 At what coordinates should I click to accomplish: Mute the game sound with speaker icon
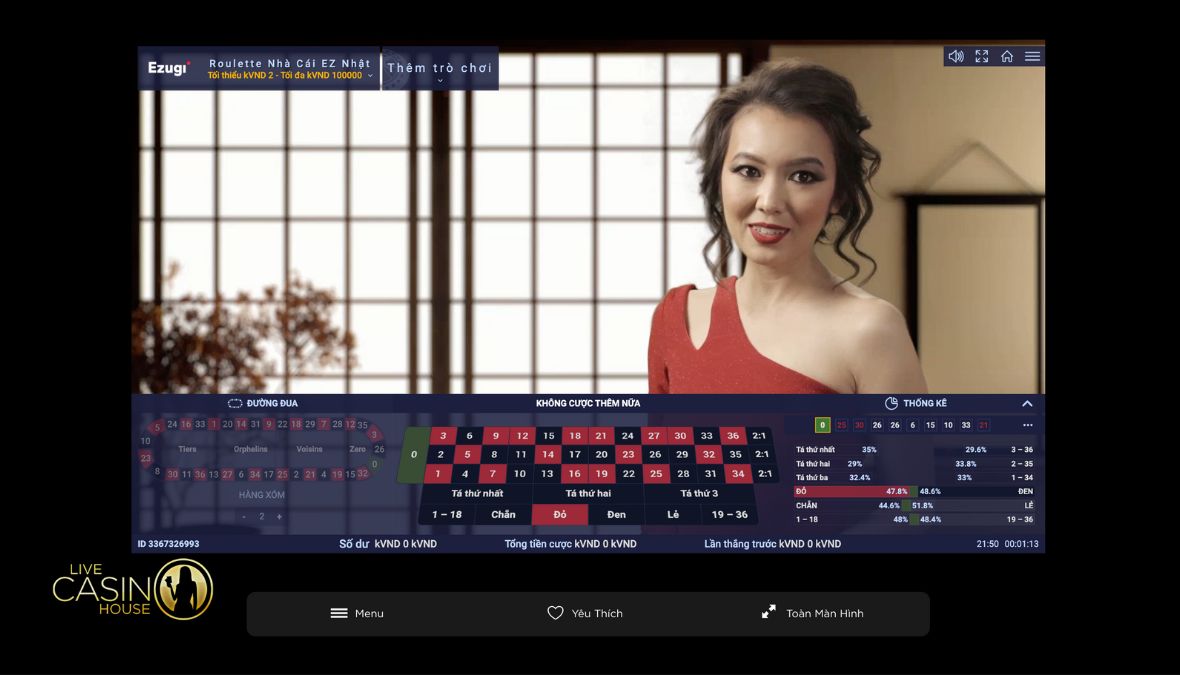pos(956,57)
